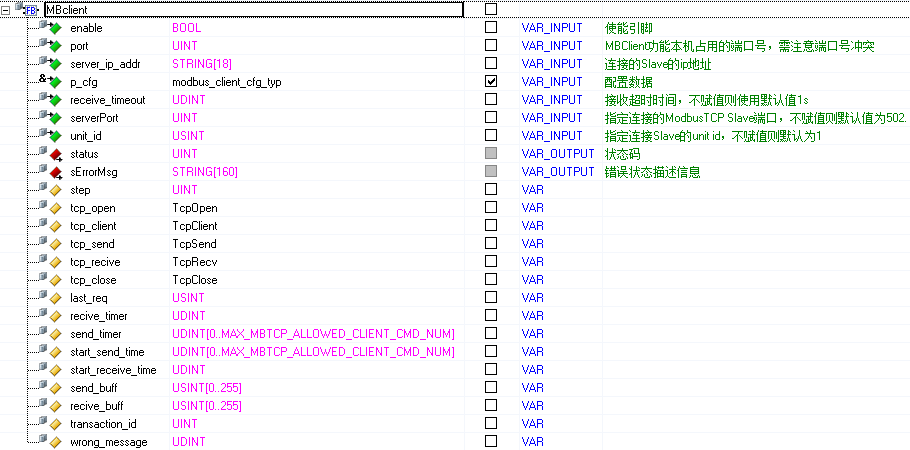910x450 pixels.
Task: Tick the checkbox in the port row
Action: (x=491, y=45)
